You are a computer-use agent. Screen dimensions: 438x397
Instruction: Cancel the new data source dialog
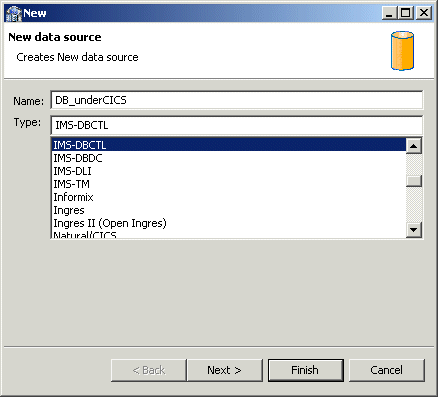[x=387, y=370]
